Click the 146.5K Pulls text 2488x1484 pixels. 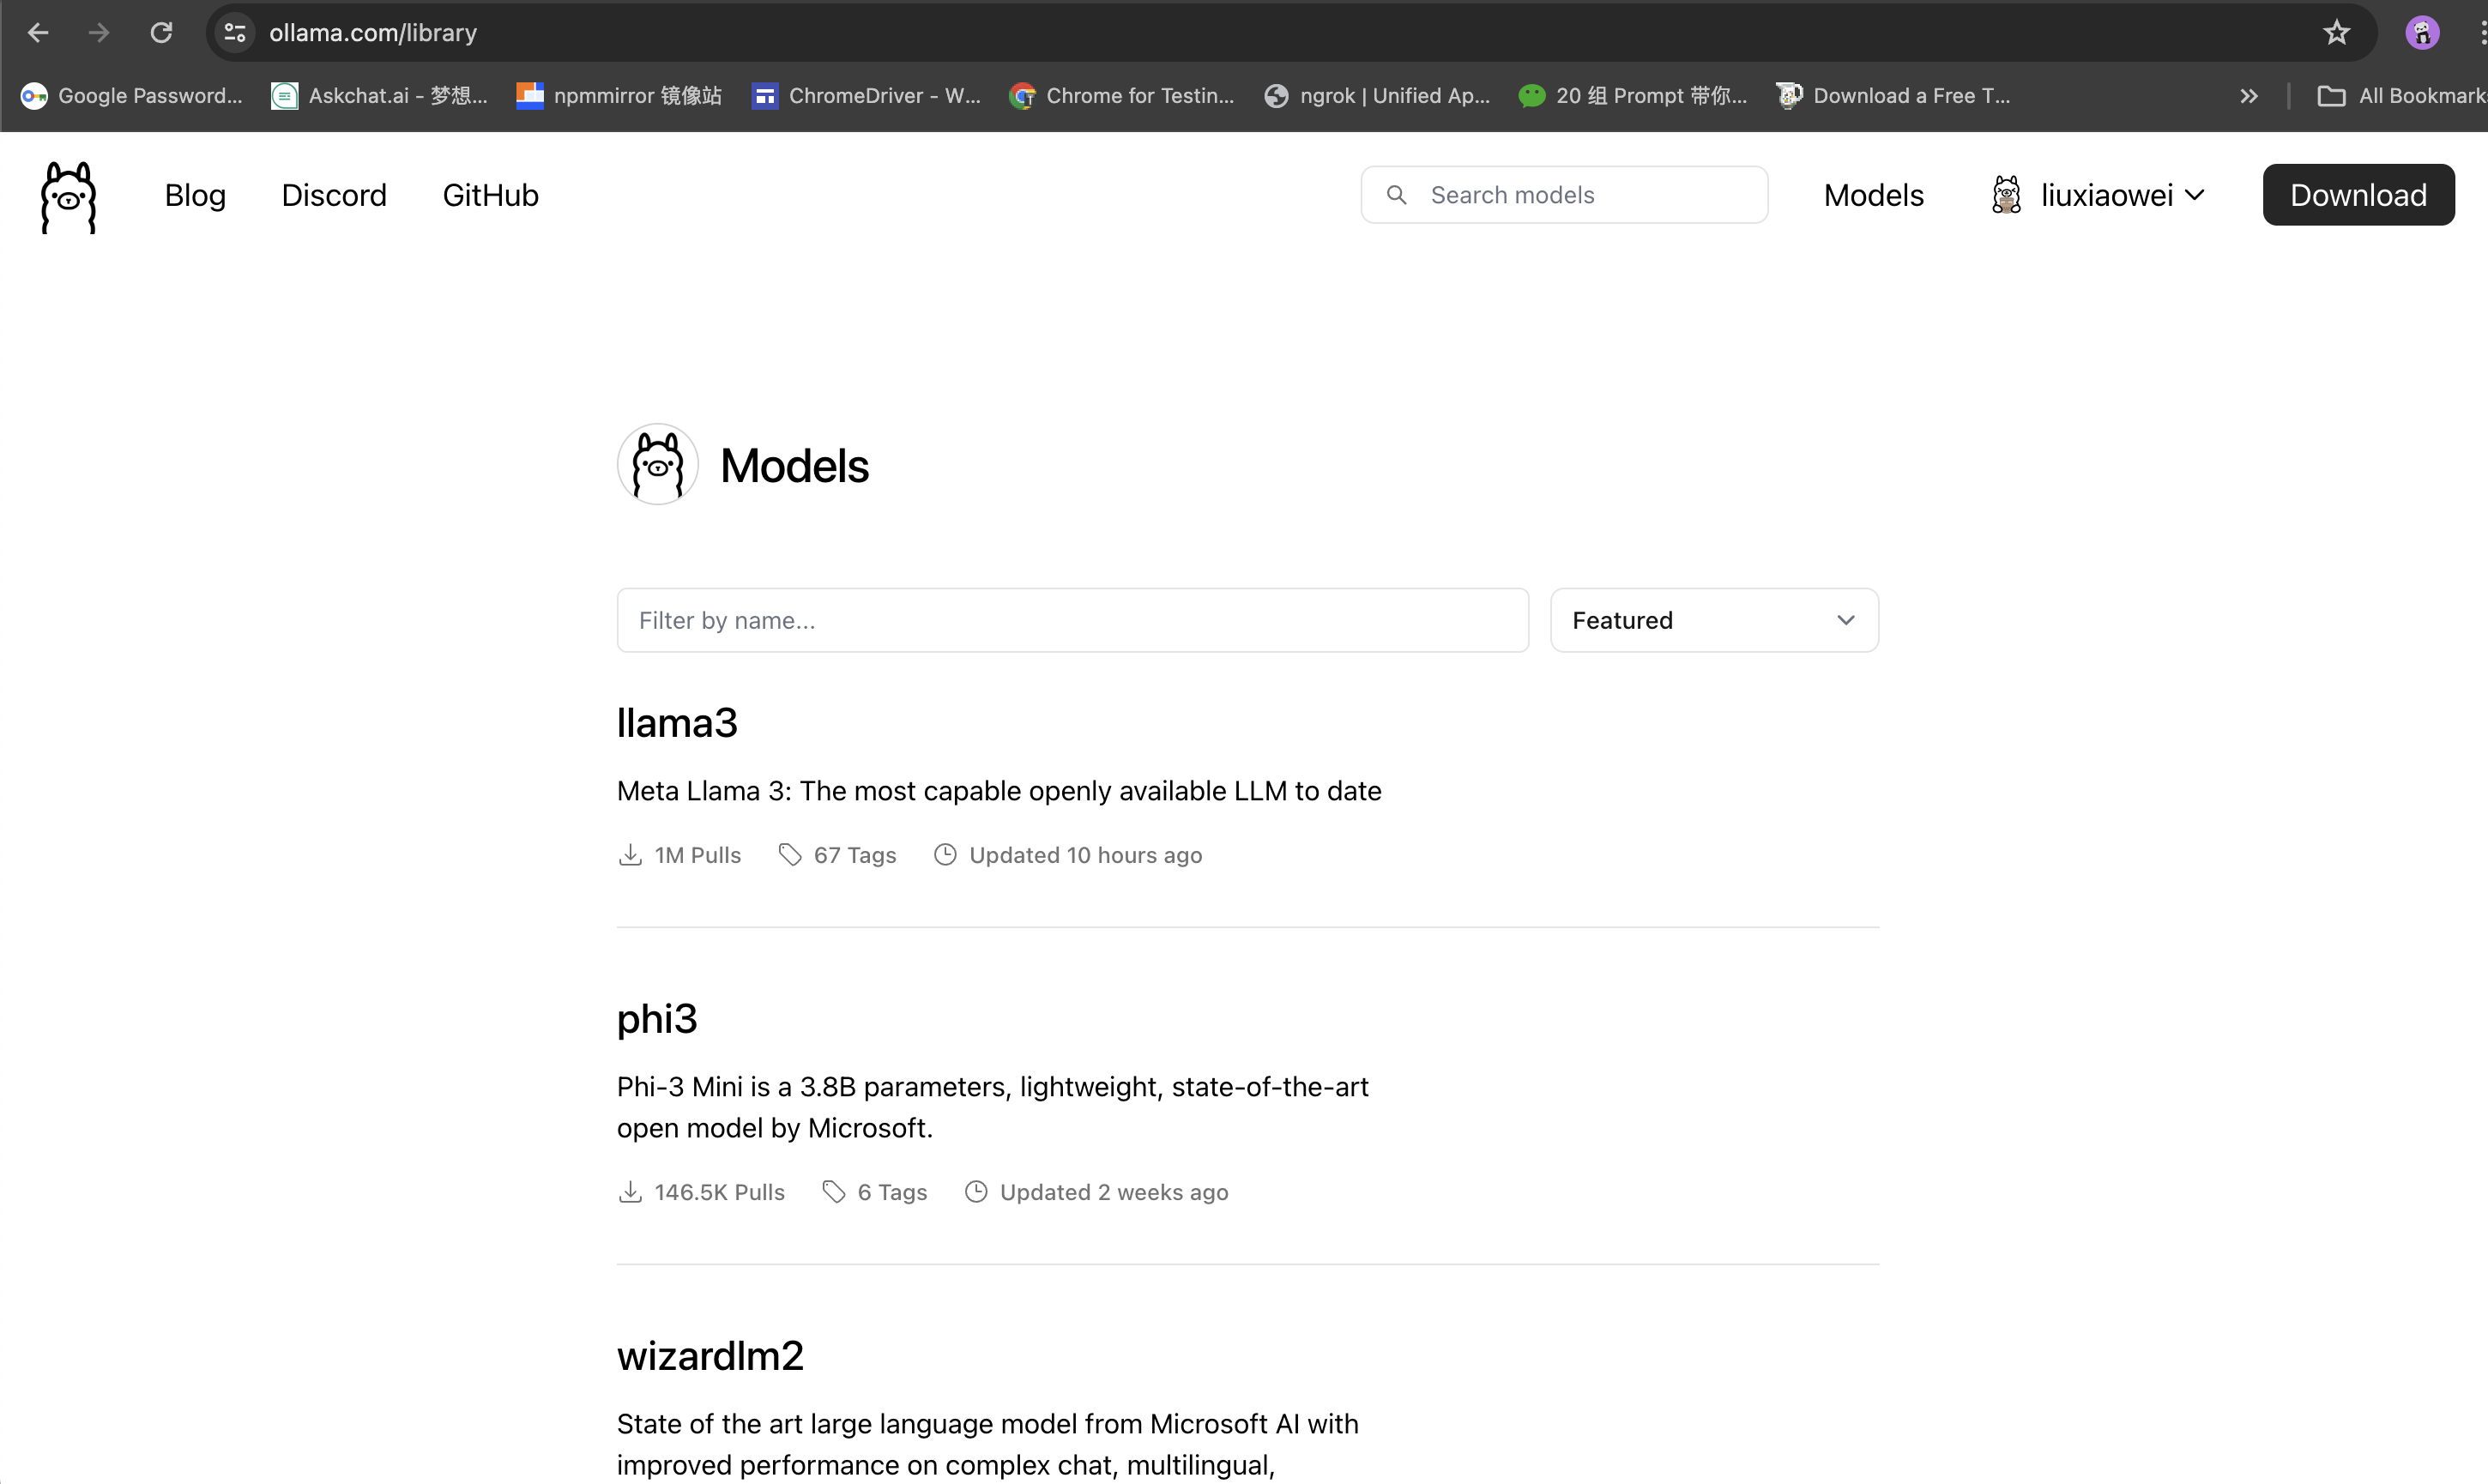point(719,1193)
